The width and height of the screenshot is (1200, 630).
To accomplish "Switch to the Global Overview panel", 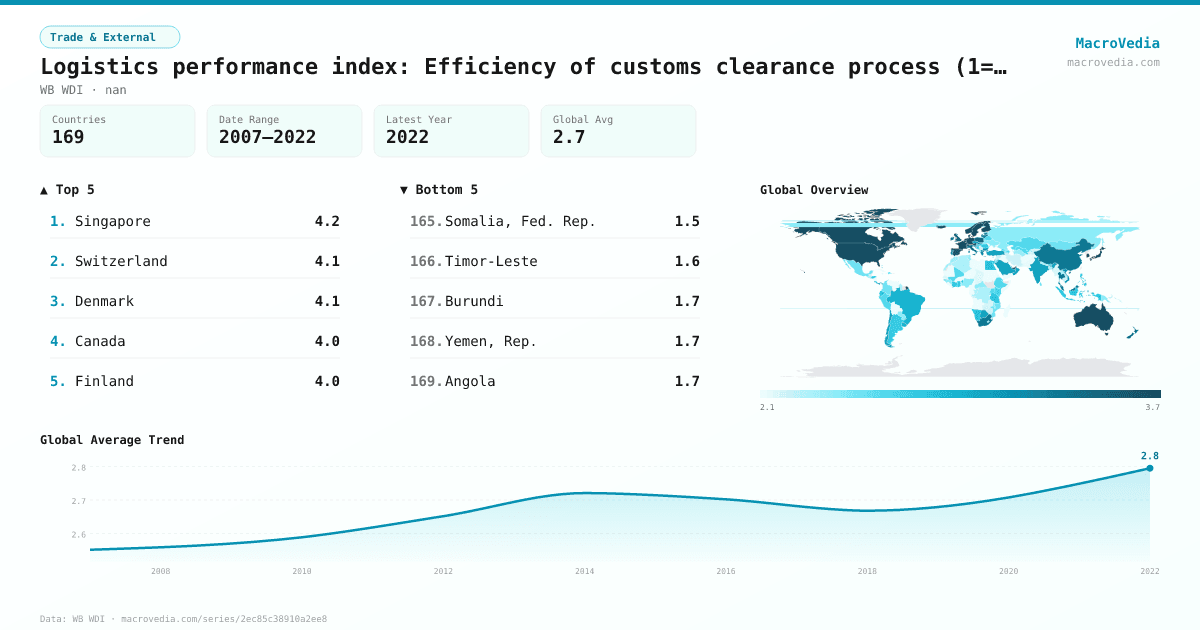I will (814, 189).
